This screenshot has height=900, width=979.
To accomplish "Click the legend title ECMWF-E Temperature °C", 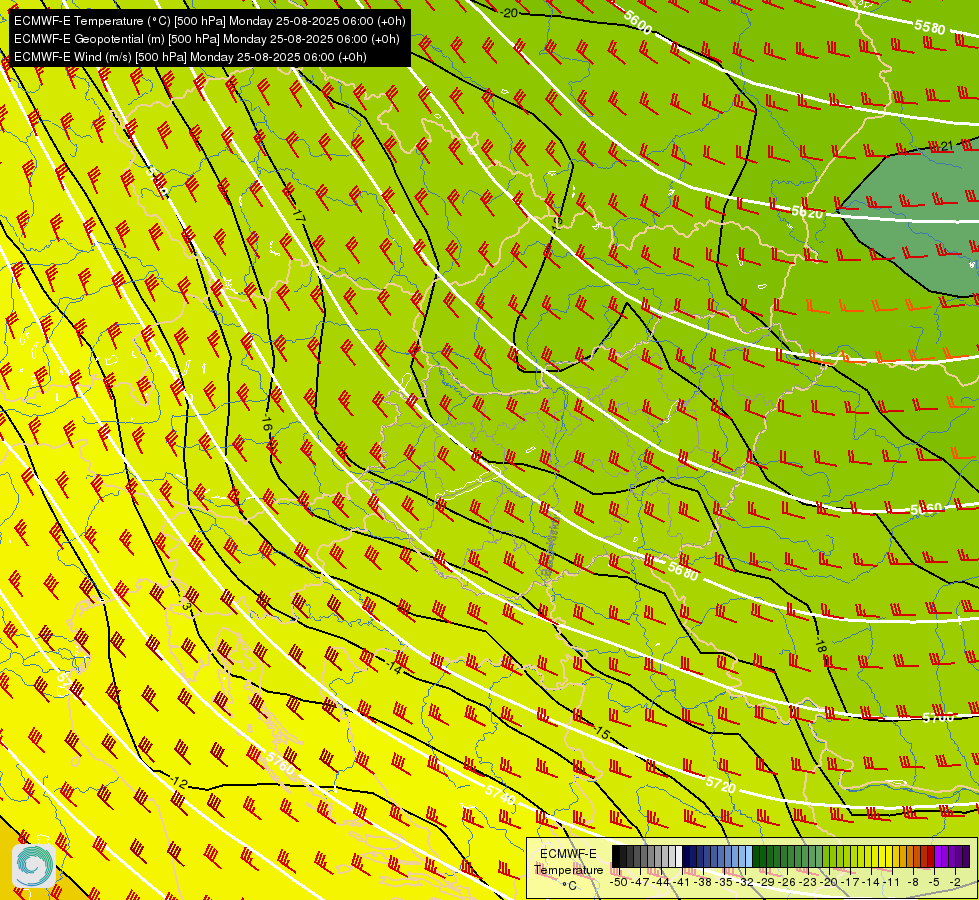I will [x=568, y=869].
